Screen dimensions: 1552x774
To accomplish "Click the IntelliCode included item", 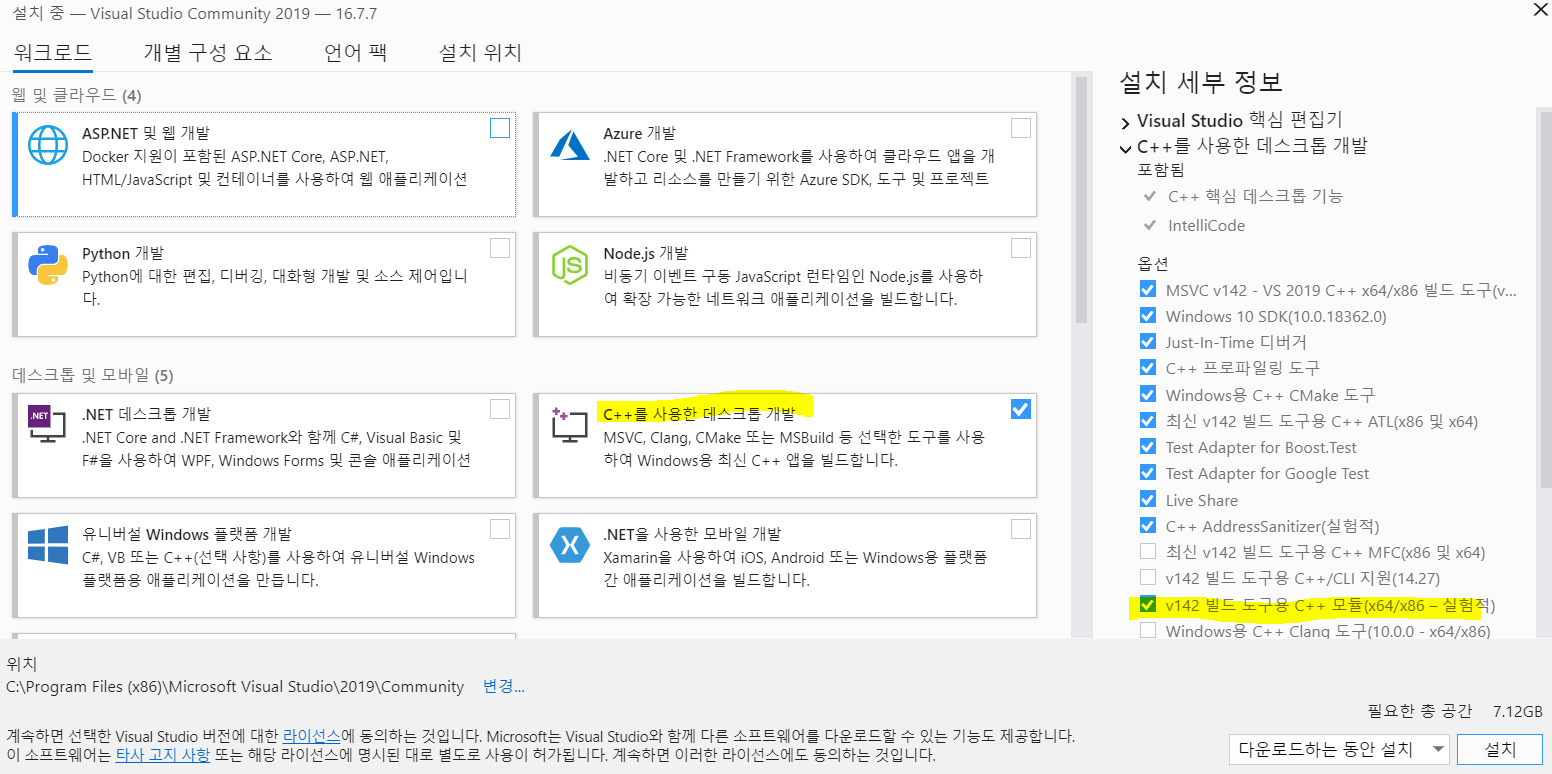I will coord(1206,225).
